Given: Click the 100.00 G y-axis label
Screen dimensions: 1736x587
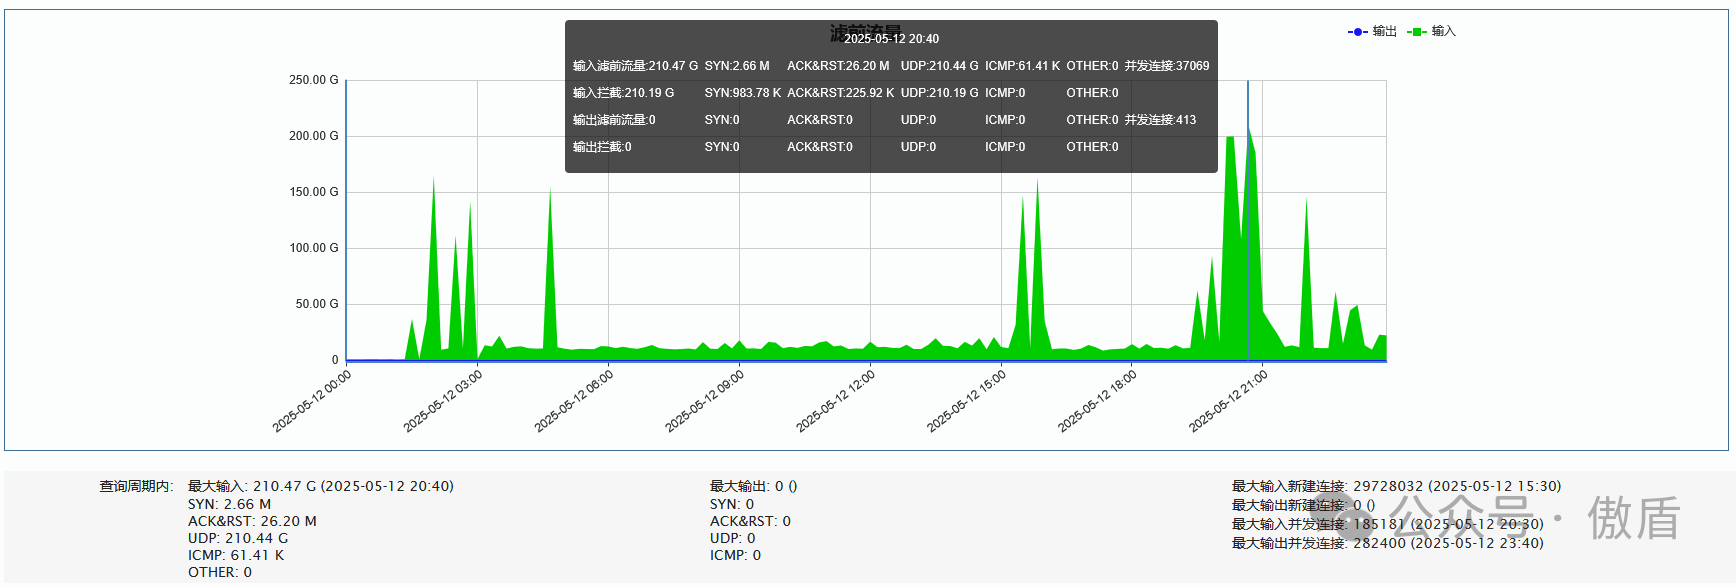Looking at the screenshot, I should pyautogui.click(x=313, y=248).
